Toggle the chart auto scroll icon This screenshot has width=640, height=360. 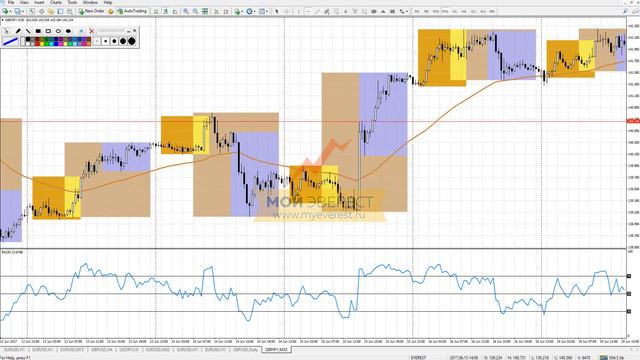pyautogui.click(x=216, y=11)
